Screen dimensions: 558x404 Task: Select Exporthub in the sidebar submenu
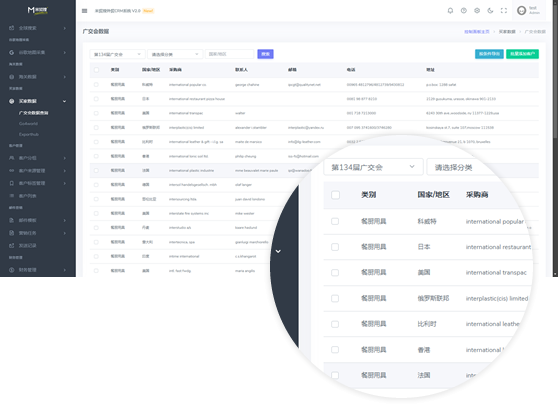tap(29, 134)
